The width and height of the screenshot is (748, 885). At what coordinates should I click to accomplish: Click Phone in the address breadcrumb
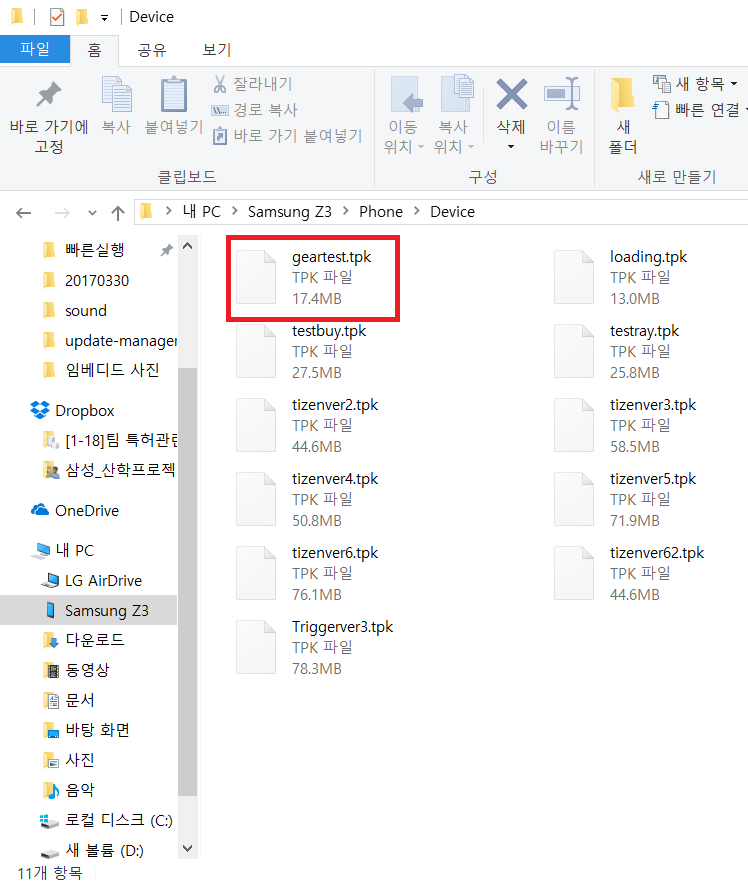tap(380, 212)
